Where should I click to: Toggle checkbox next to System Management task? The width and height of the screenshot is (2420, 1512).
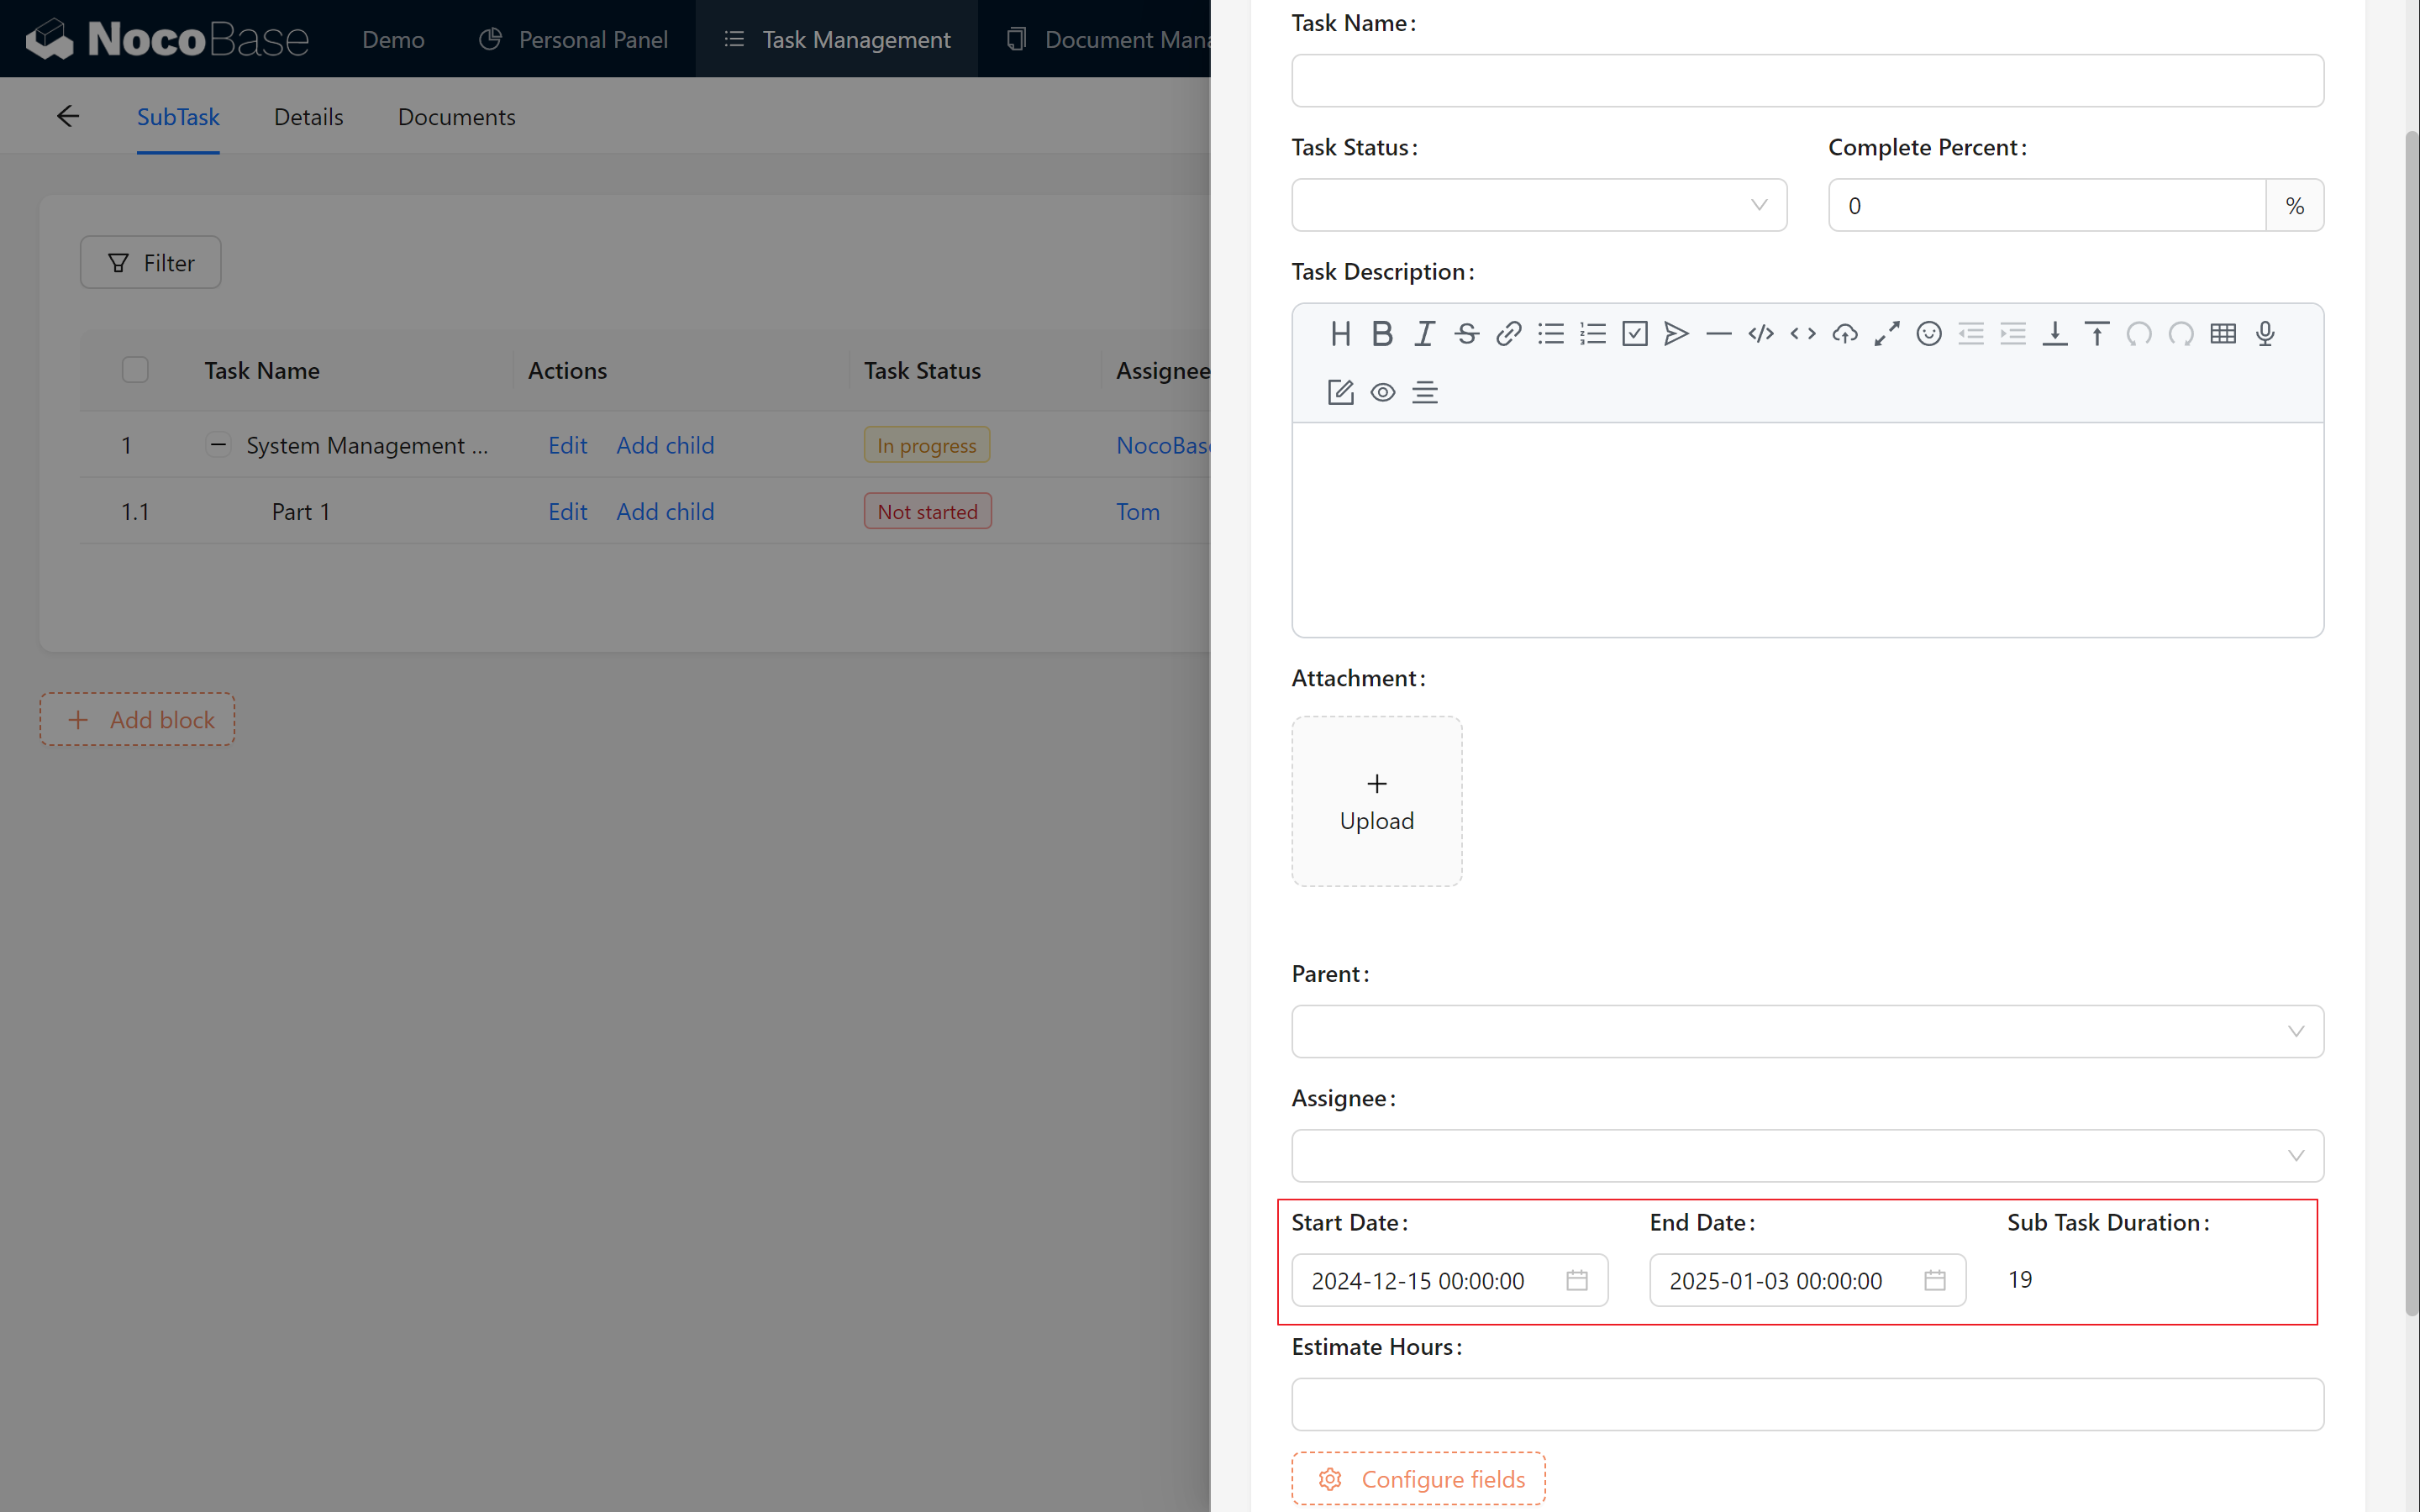pyautogui.click(x=136, y=444)
